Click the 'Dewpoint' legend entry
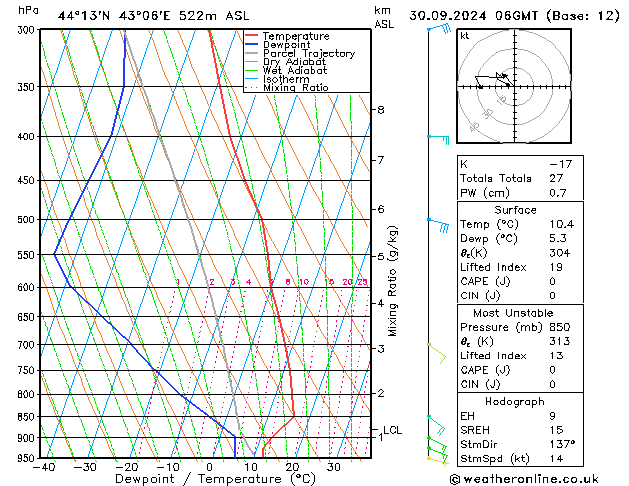Screen dimensions: 629x486 point(286,45)
